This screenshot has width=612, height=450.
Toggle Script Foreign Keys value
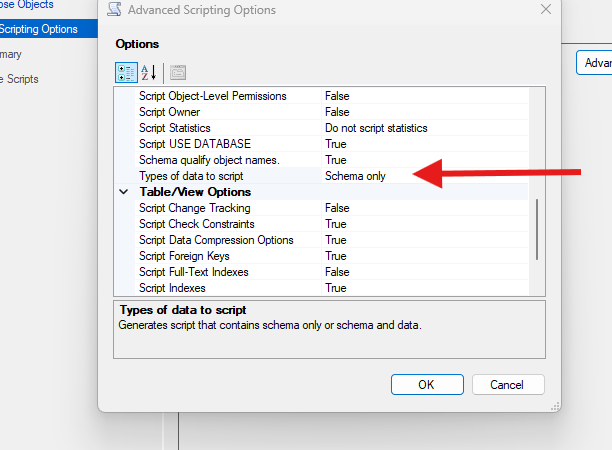(x=430, y=256)
